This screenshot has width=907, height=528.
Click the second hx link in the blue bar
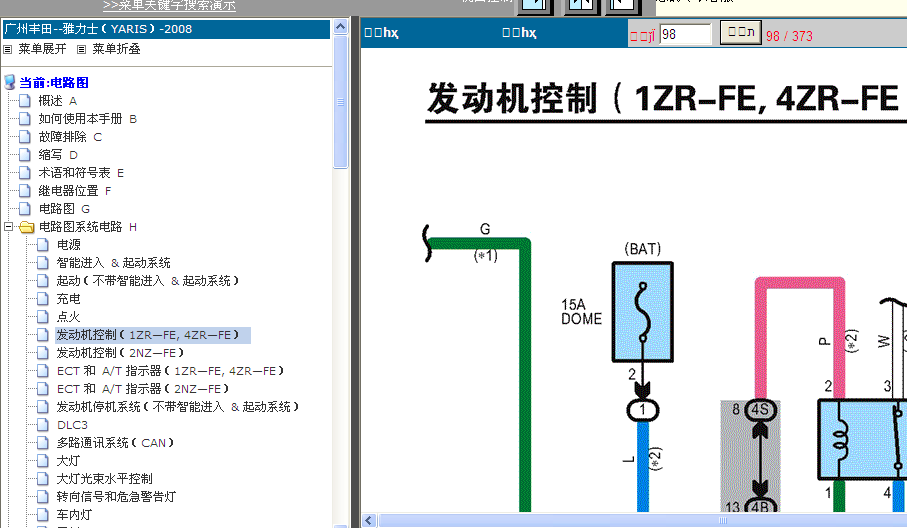tap(519, 32)
